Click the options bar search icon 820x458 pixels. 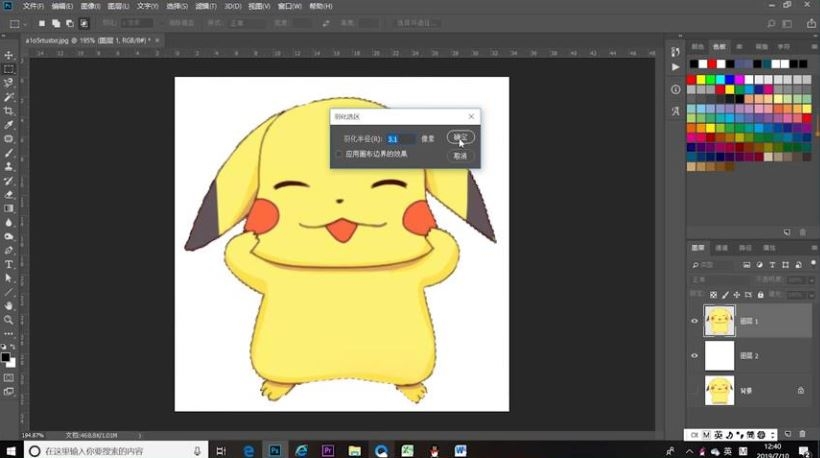coord(771,24)
